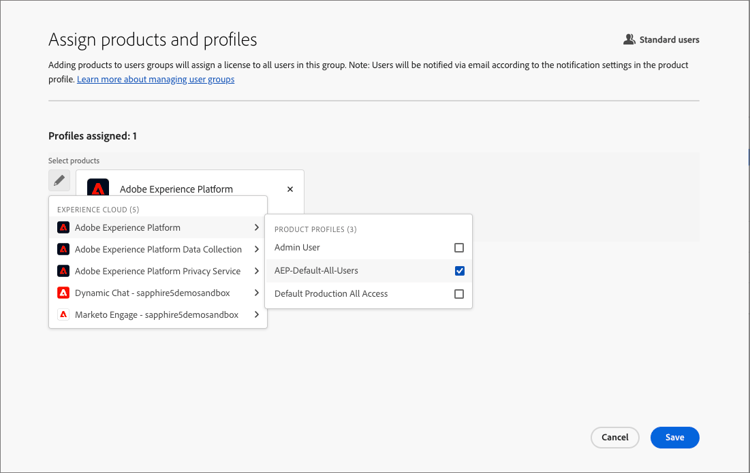Remove the selected Adobe Experience Platform product
Screen dimensions: 750x473
tap(290, 189)
